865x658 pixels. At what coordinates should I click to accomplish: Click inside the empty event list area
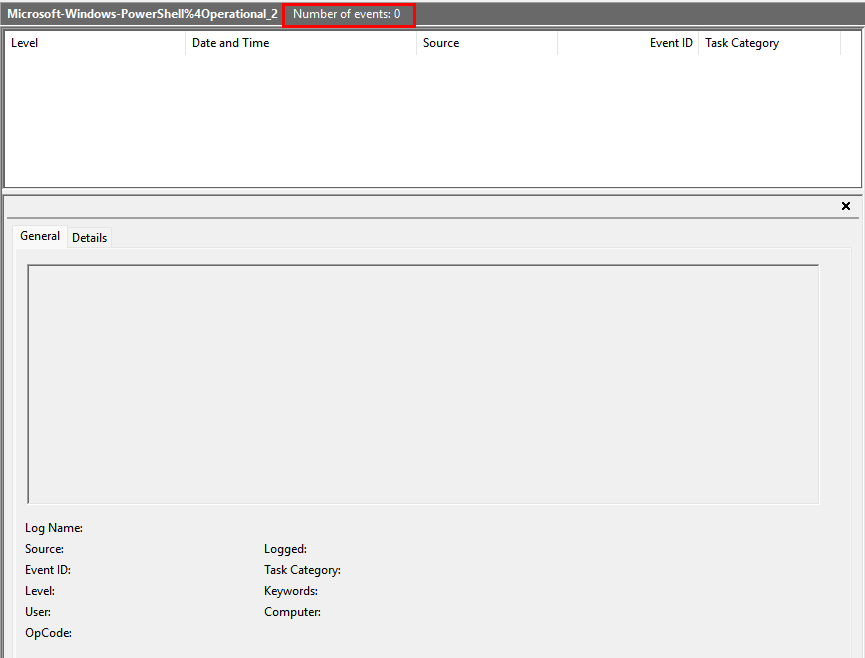click(x=430, y=120)
